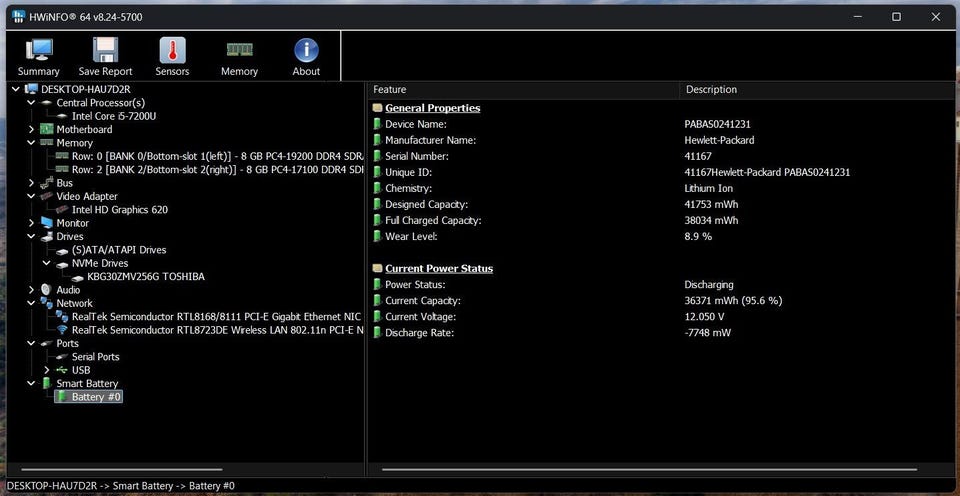The image size is (960, 496).
Task: Click the Motherboard tree icon
Action: [47, 129]
